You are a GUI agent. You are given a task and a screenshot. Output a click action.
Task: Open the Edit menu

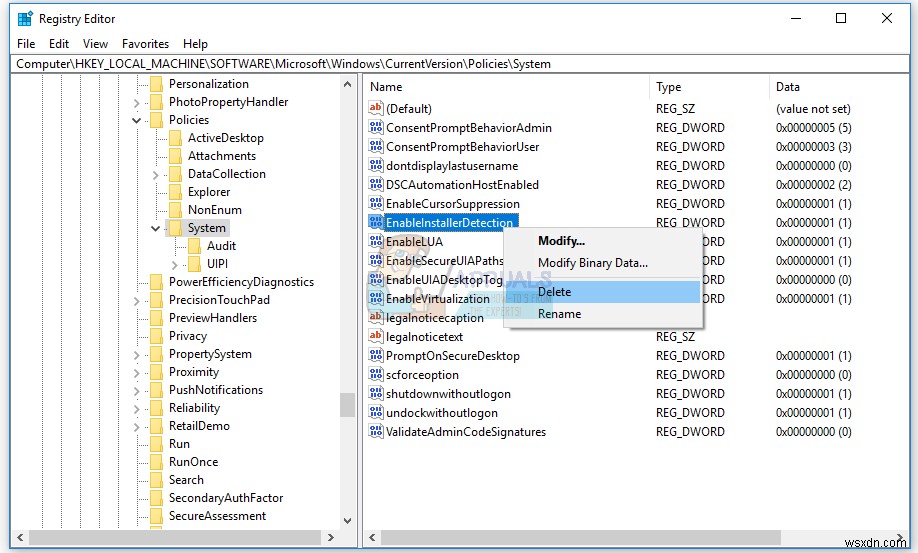pyautogui.click(x=59, y=44)
